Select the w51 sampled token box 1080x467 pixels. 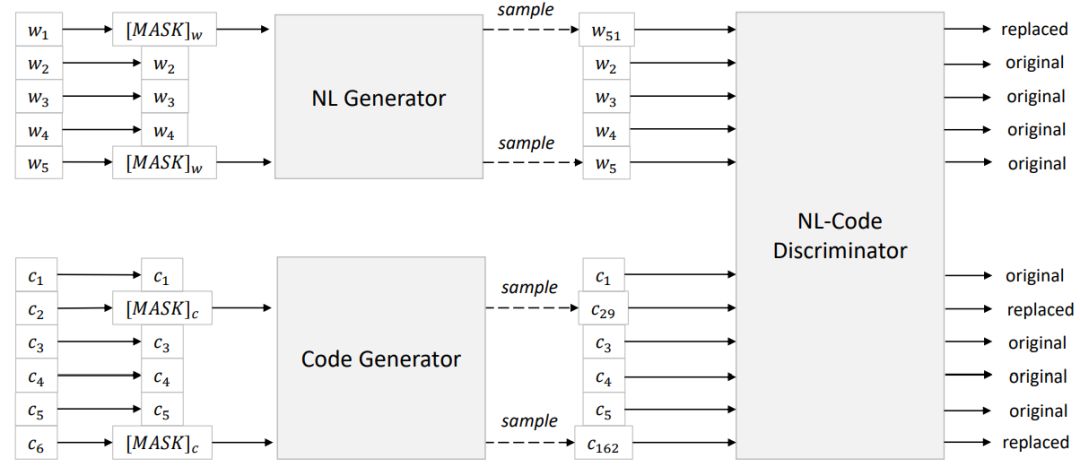[606, 30]
